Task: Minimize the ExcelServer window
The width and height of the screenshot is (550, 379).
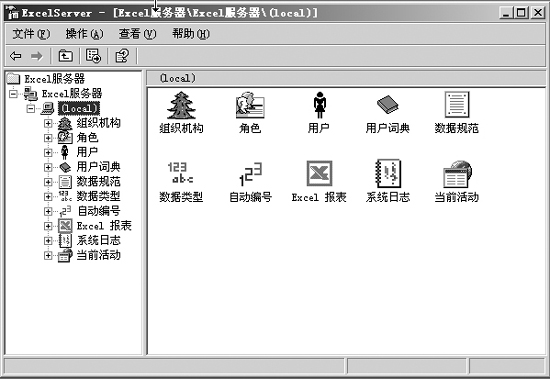Action: point(506,13)
